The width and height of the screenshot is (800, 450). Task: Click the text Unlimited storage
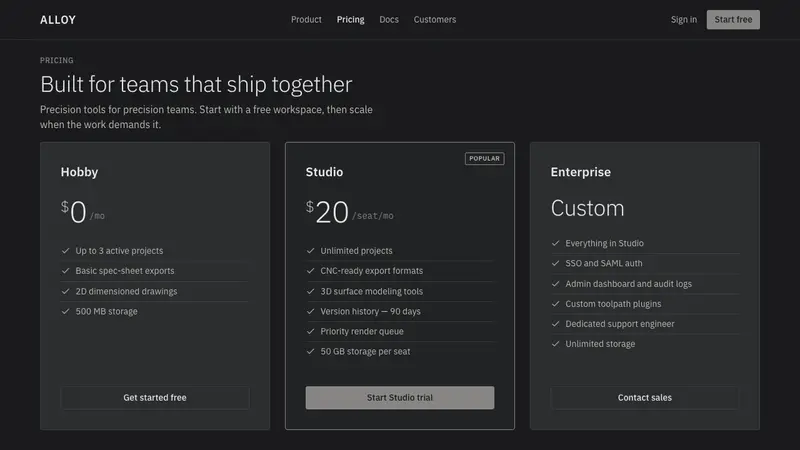point(601,344)
